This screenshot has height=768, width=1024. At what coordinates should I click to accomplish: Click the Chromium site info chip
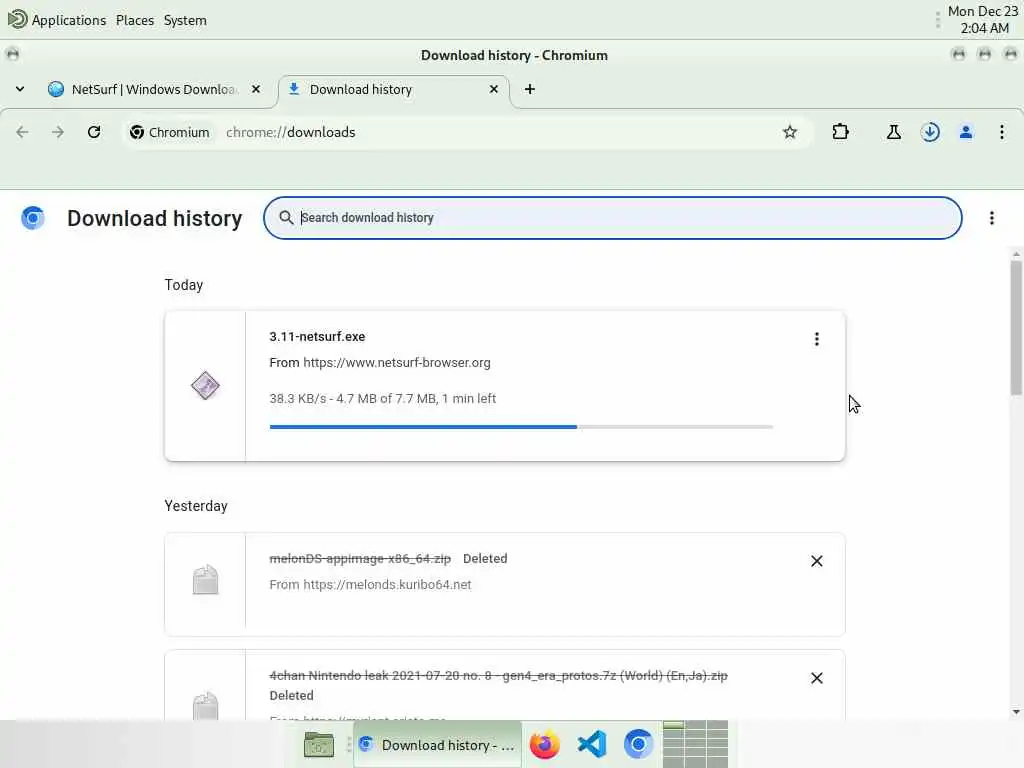pos(170,133)
